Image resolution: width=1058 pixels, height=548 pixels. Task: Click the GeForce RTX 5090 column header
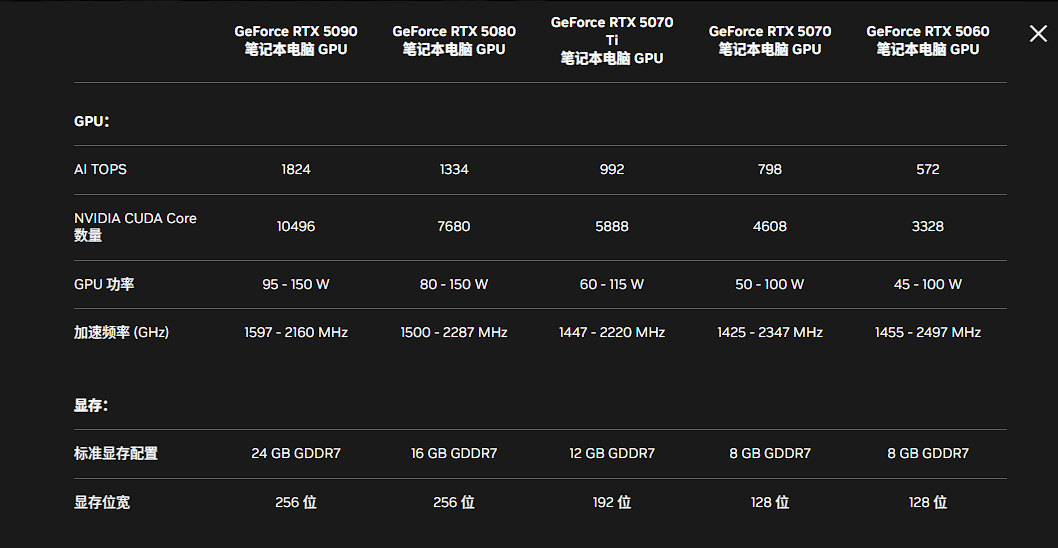pyautogui.click(x=296, y=40)
